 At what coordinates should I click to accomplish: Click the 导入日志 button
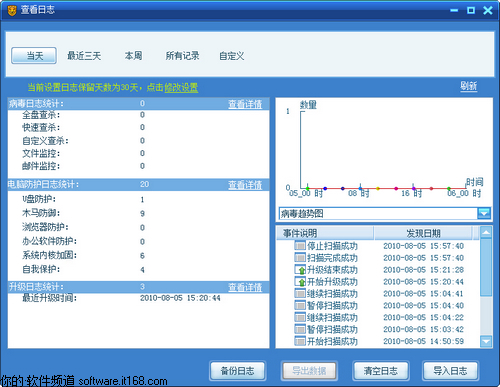pyautogui.click(x=450, y=371)
